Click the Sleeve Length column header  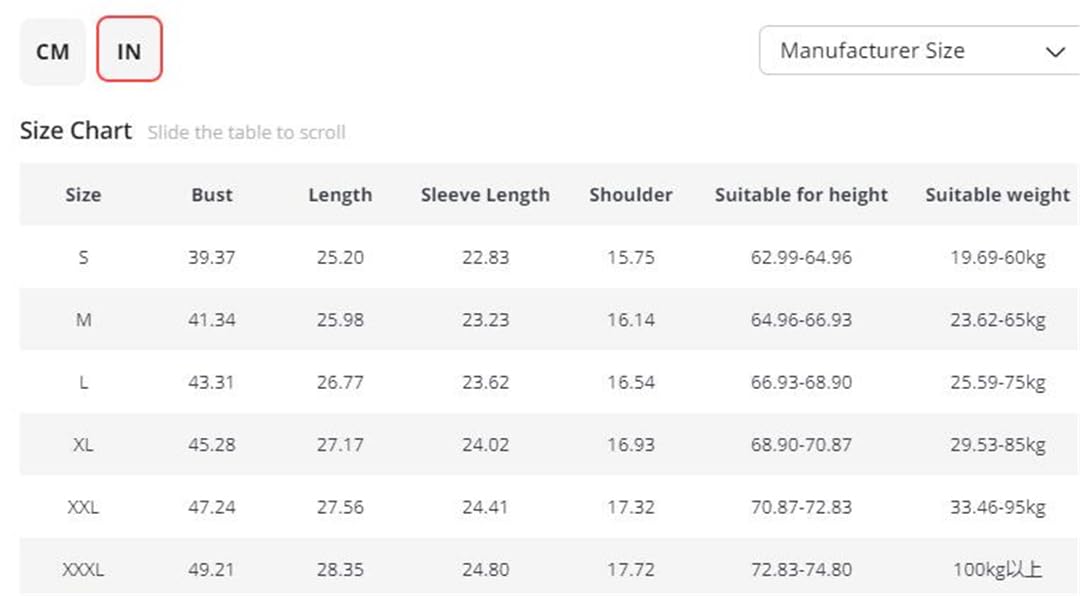pos(486,195)
